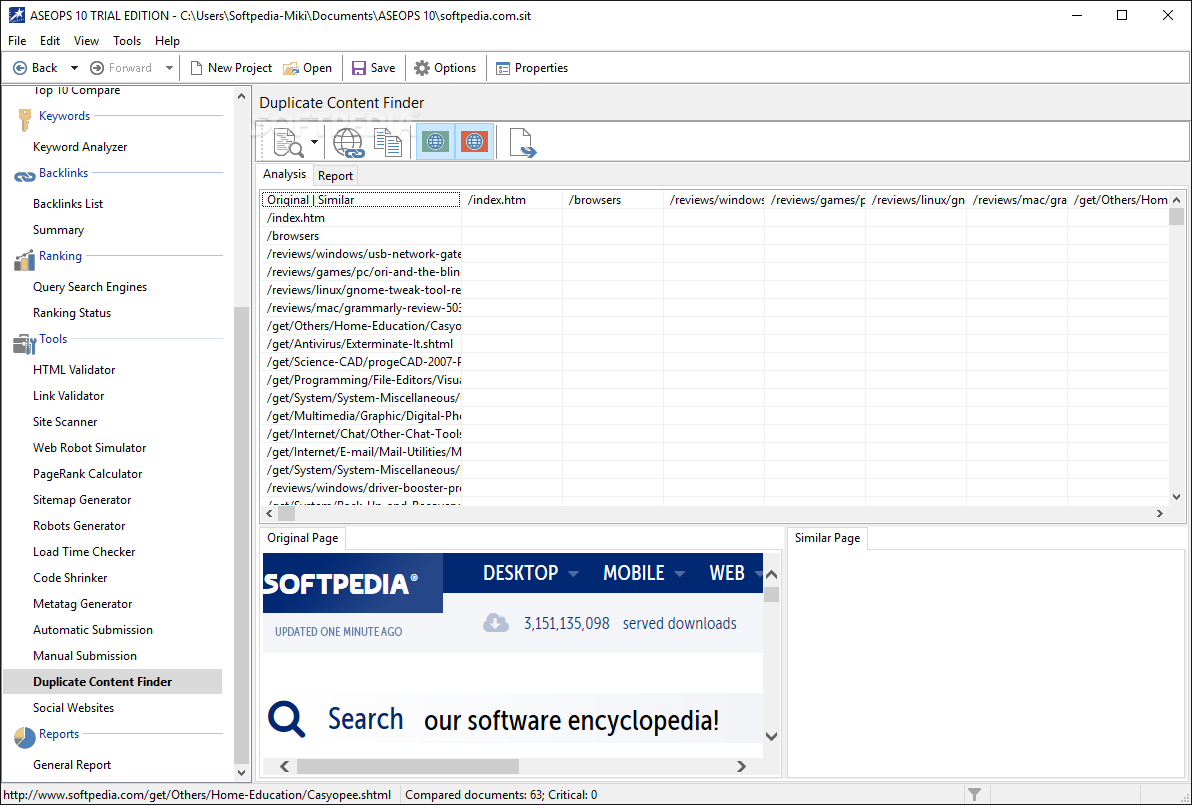Open Social Websites in sidebar
This screenshot has width=1192, height=805.
(73, 708)
